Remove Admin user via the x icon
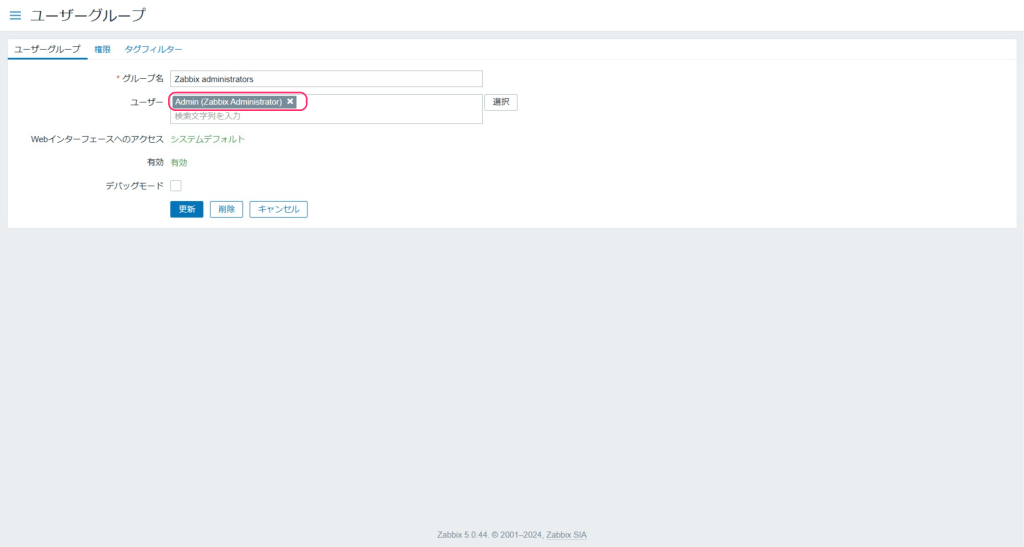The image size is (1024, 547). (x=290, y=101)
